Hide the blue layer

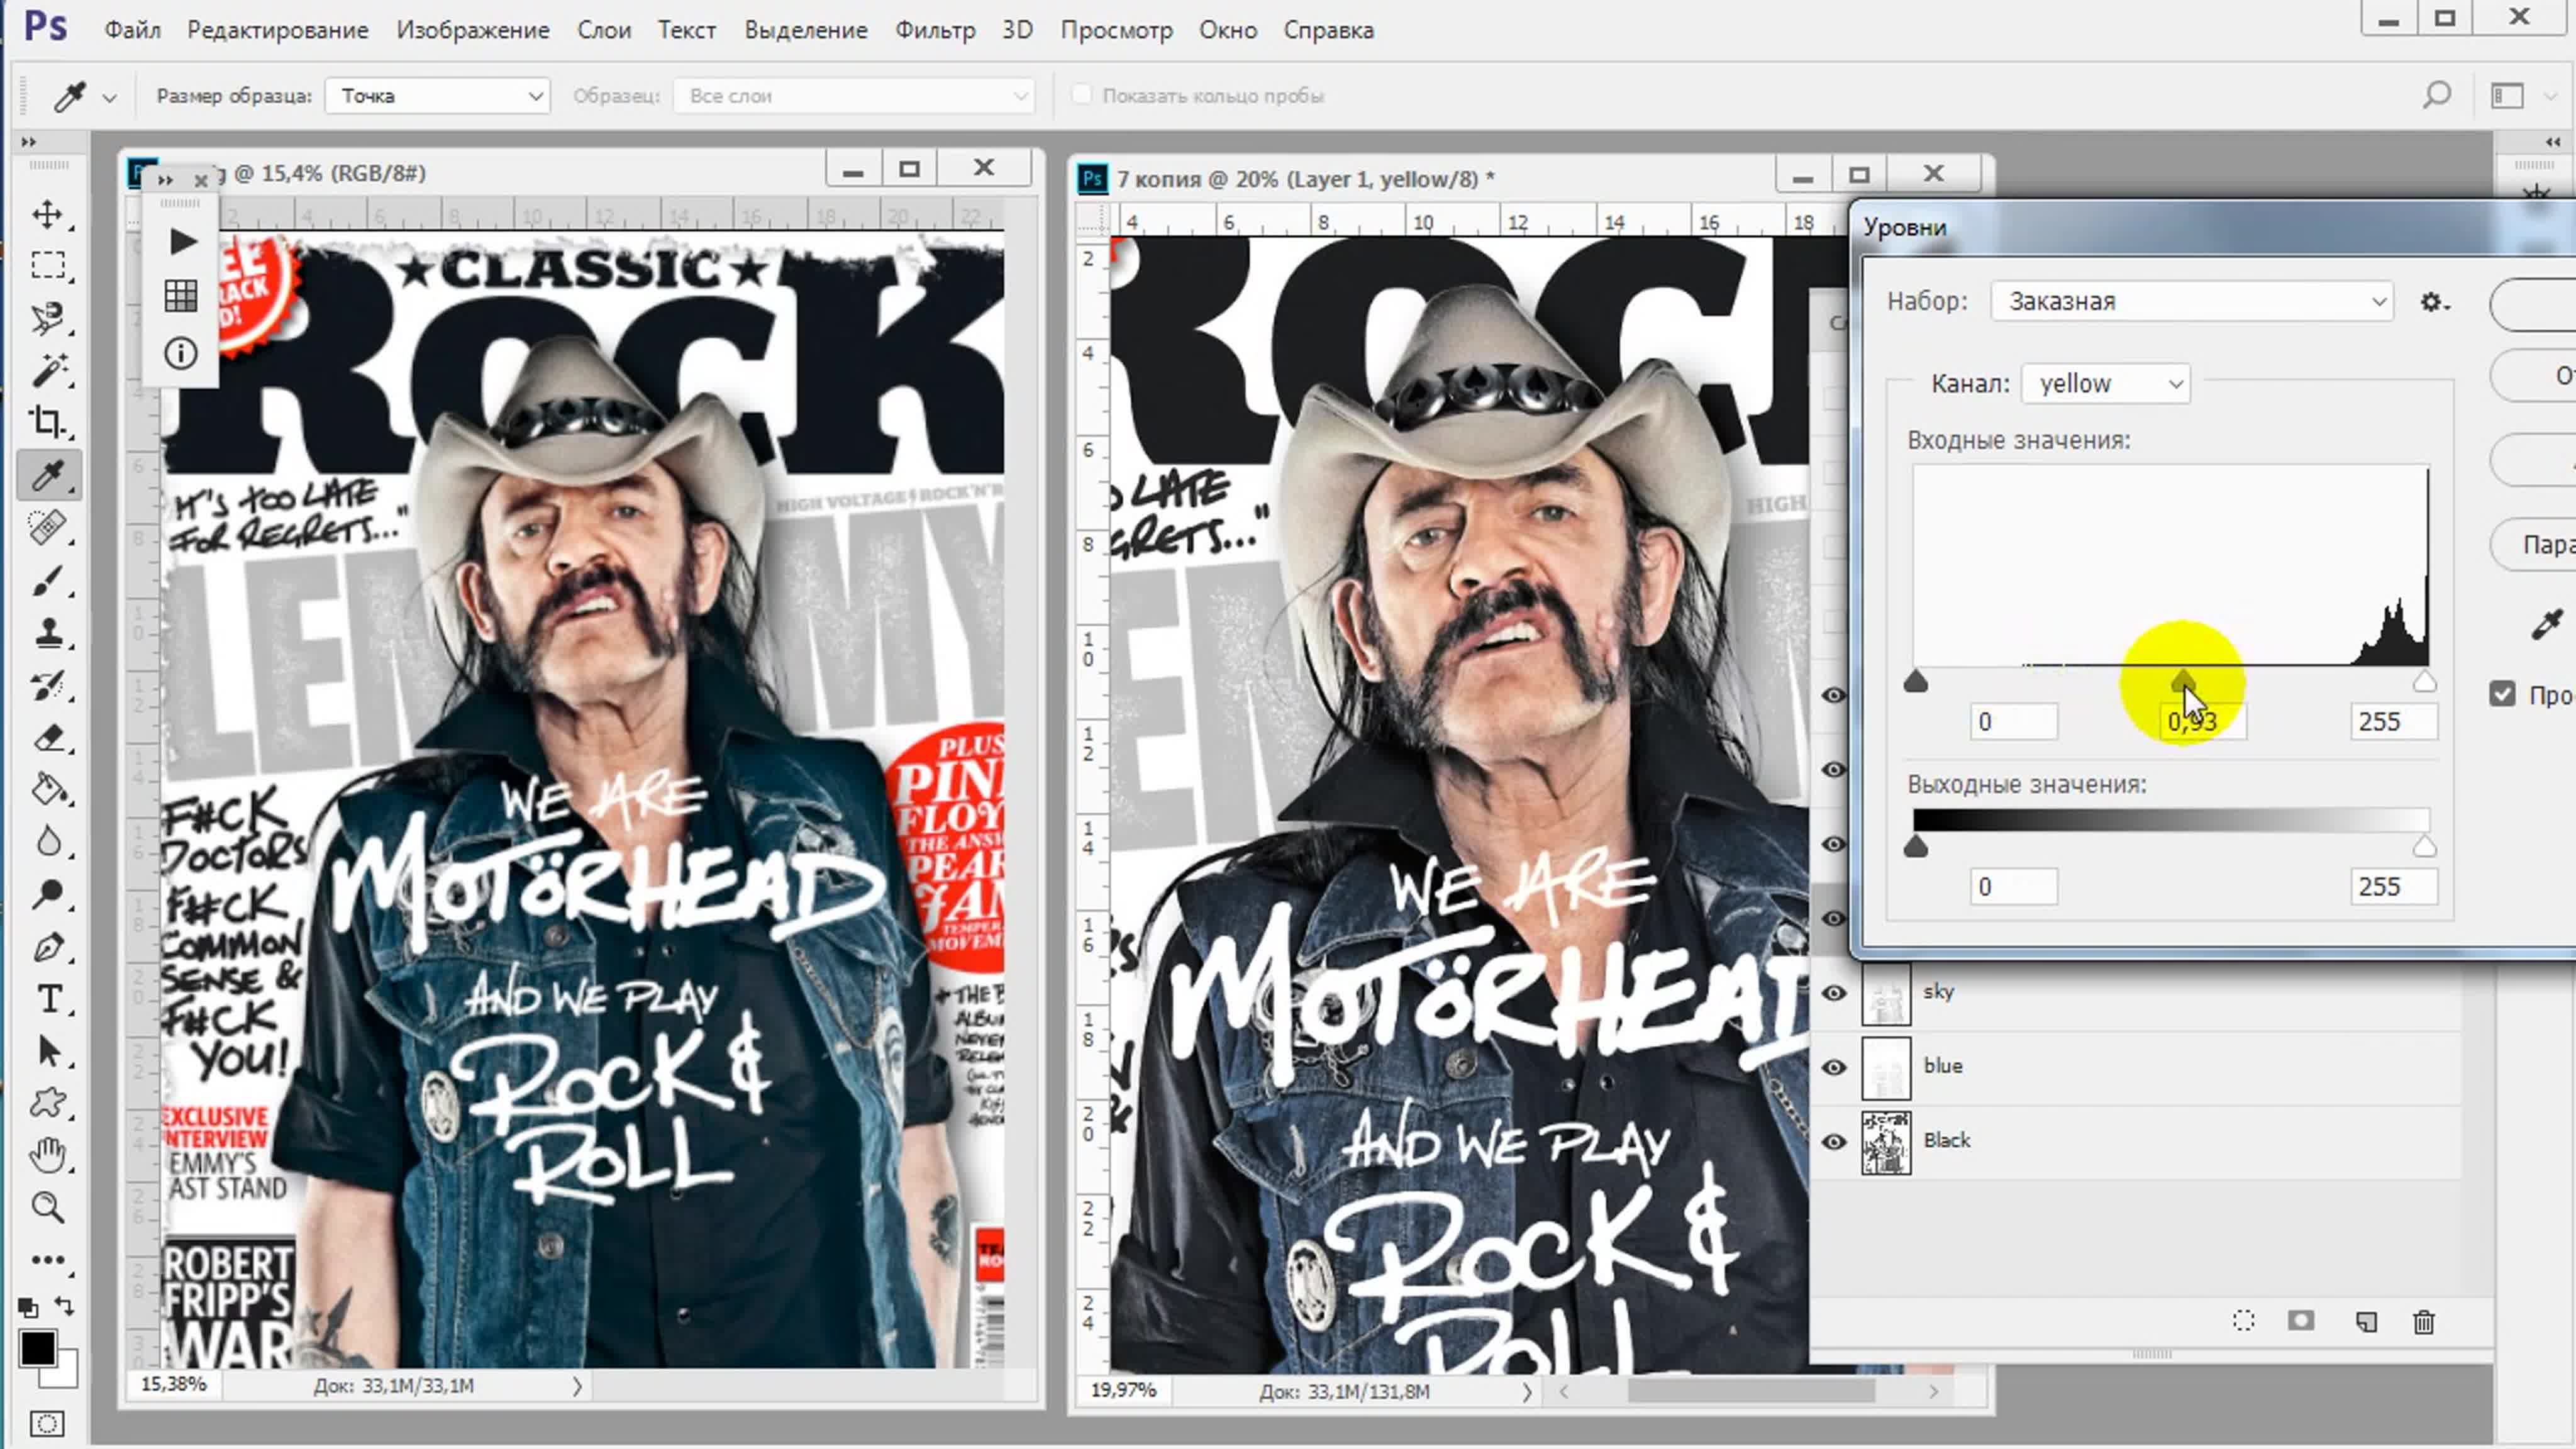point(1833,1067)
